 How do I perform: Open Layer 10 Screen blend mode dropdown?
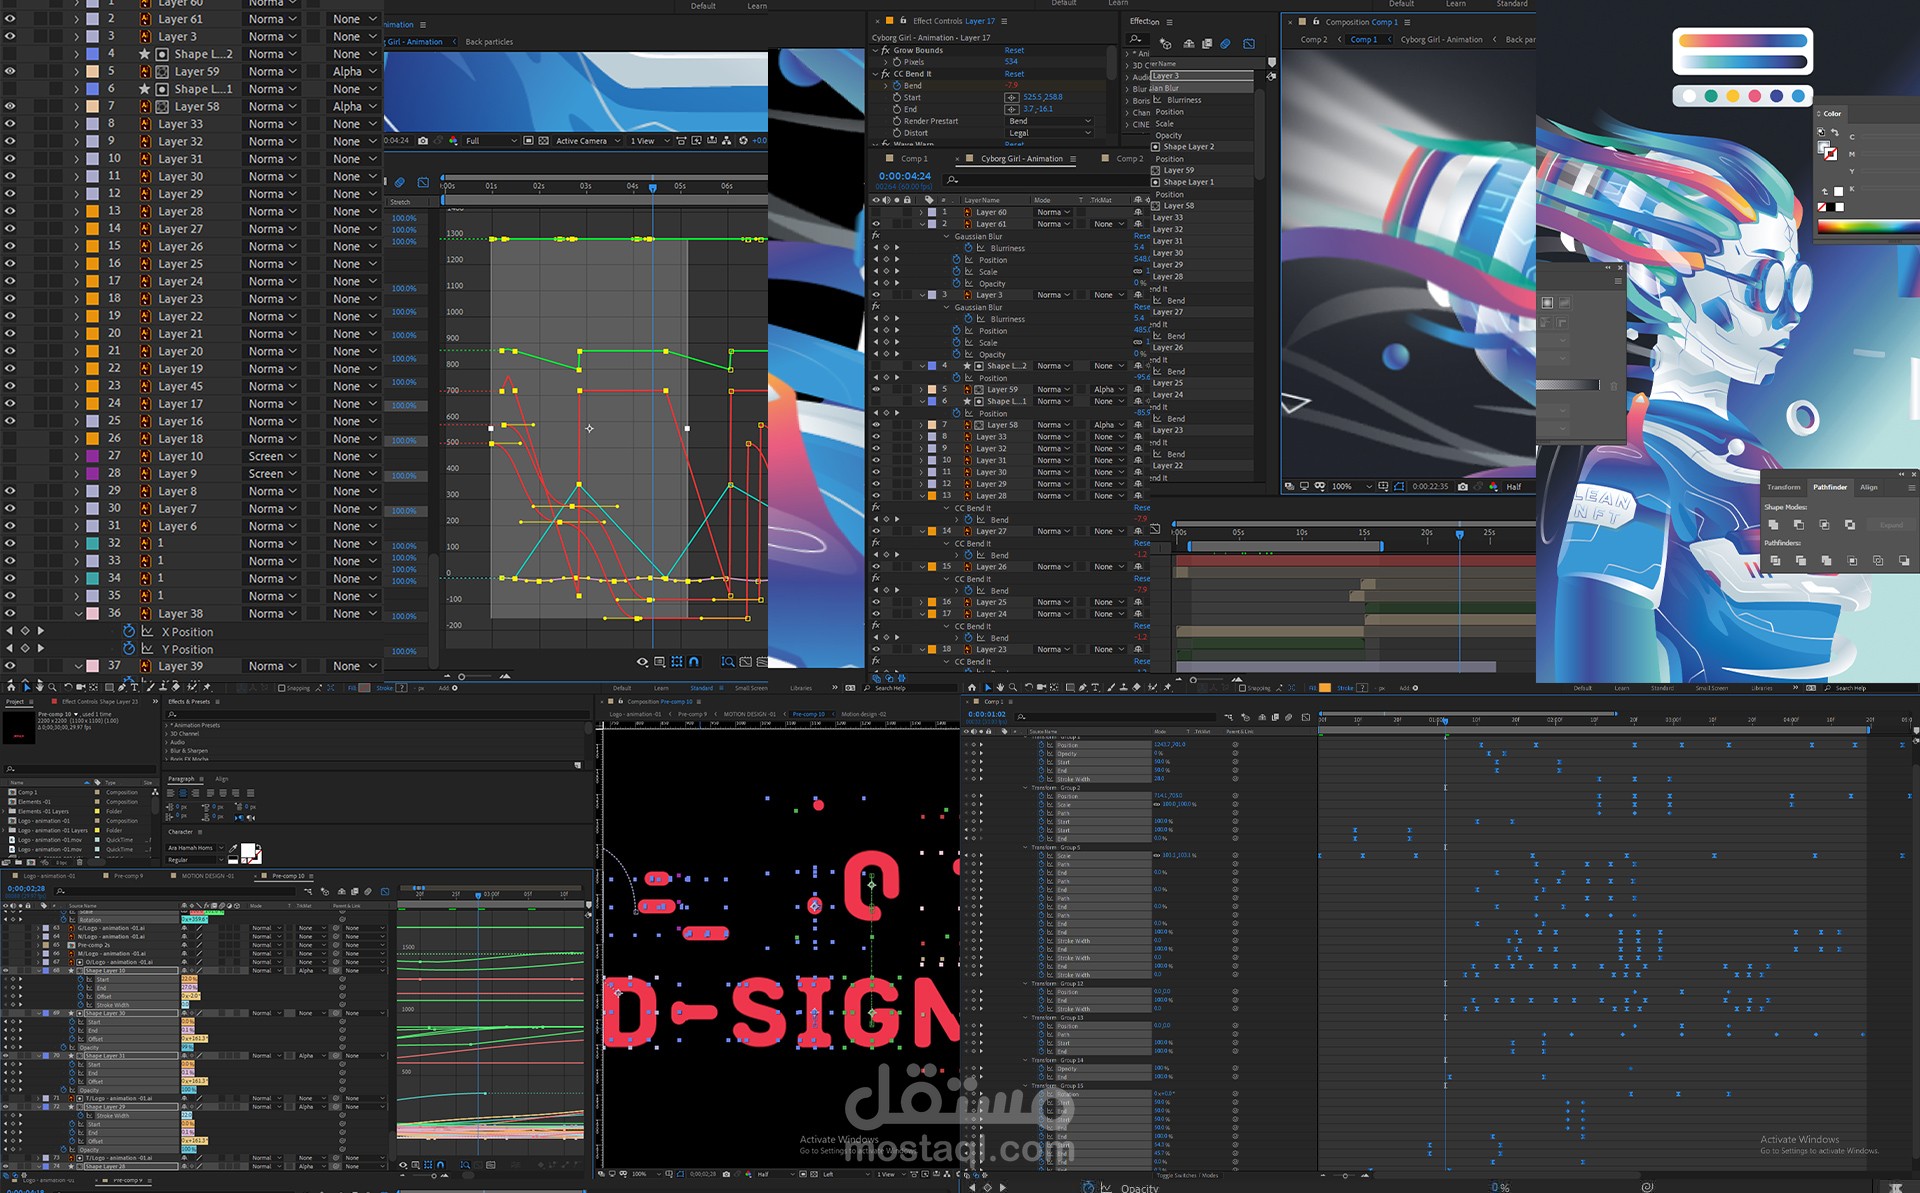pyautogui.click(x=272, y=456)
